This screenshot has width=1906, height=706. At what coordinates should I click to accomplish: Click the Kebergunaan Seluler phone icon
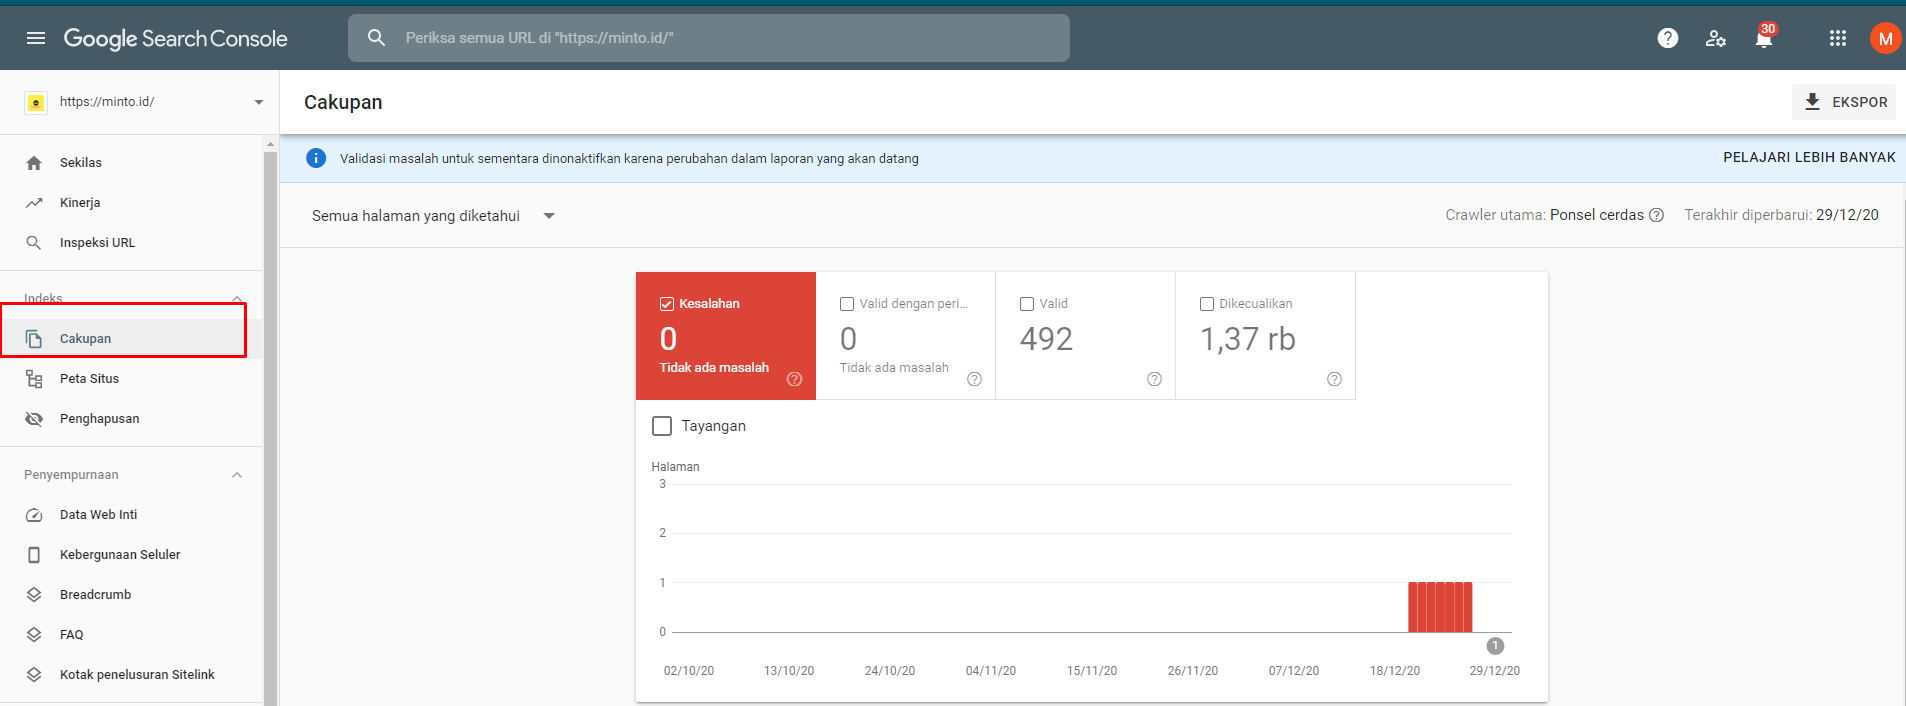pyautogui.click(x=34, y=555)
